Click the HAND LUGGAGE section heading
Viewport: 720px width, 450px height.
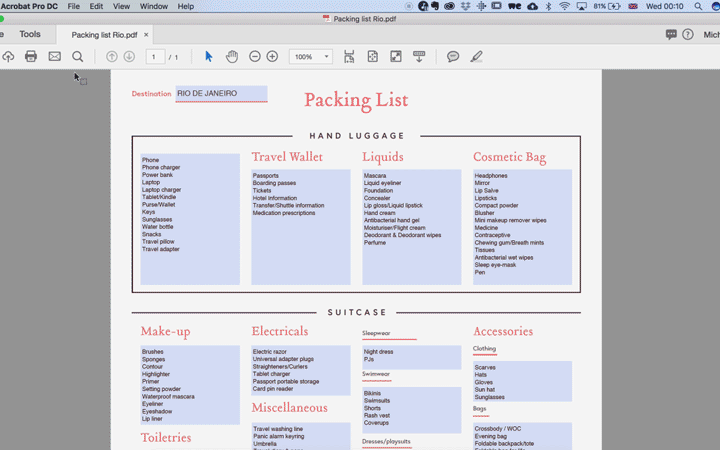pyautogui.click(x=357, y=136)
